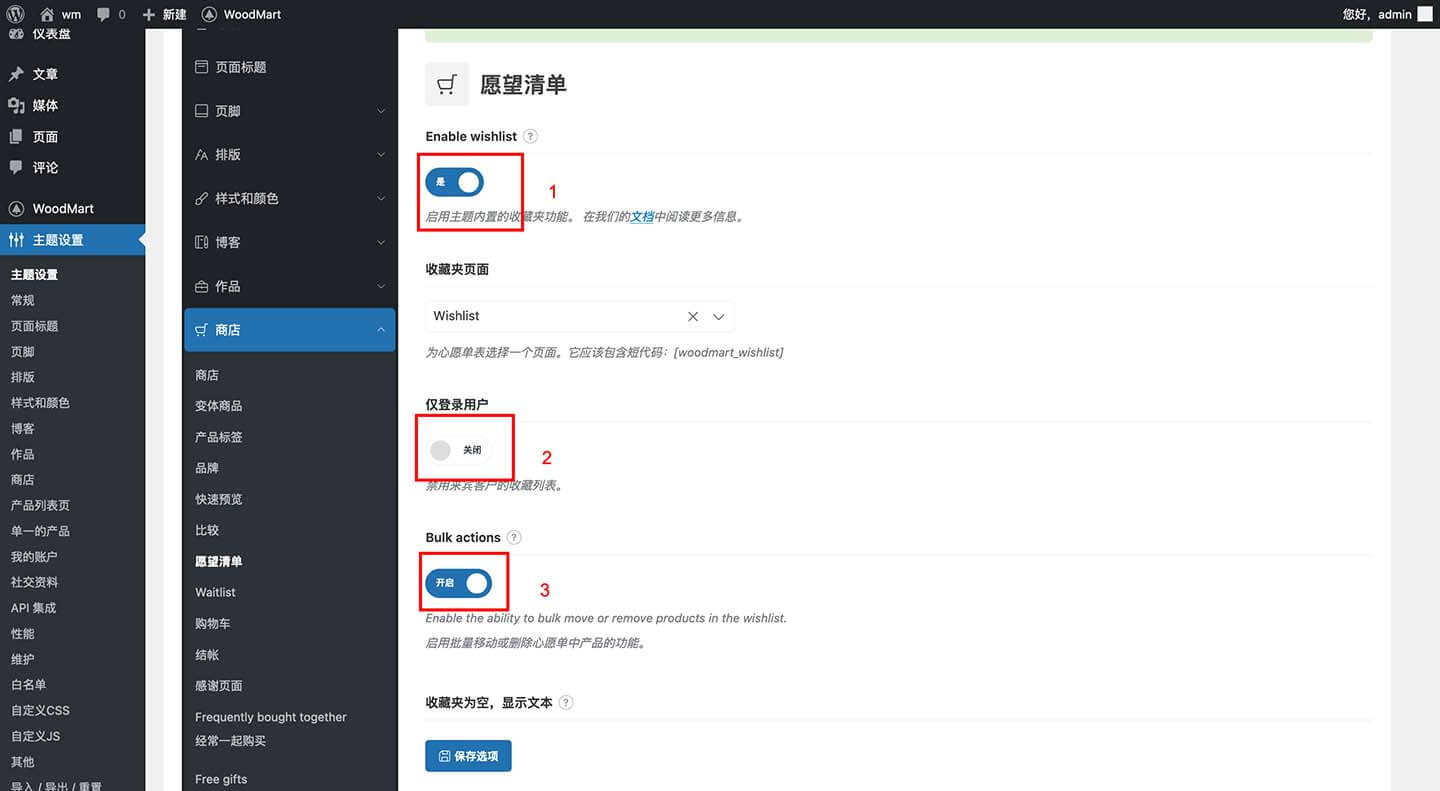Open the 感谢页面 settings tab
The image size is (1440, 791).
tap(219, 685)
